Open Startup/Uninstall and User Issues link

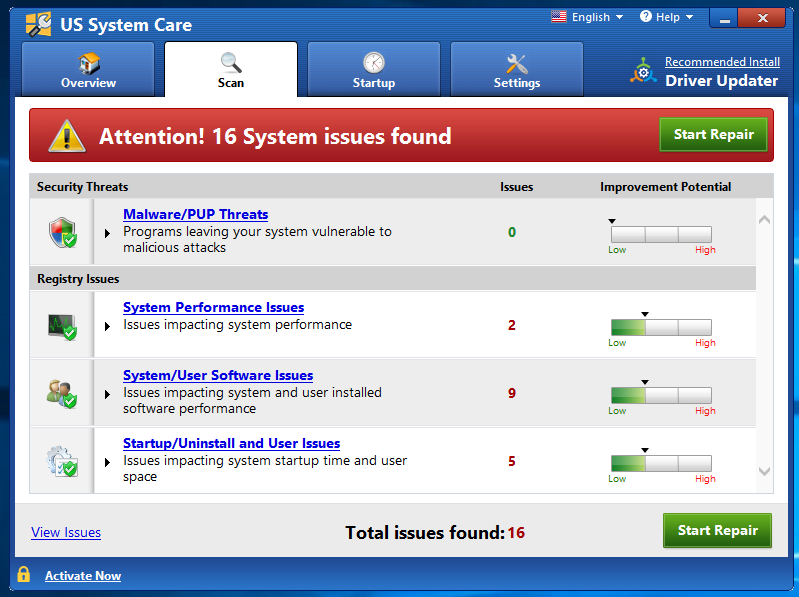231,443
